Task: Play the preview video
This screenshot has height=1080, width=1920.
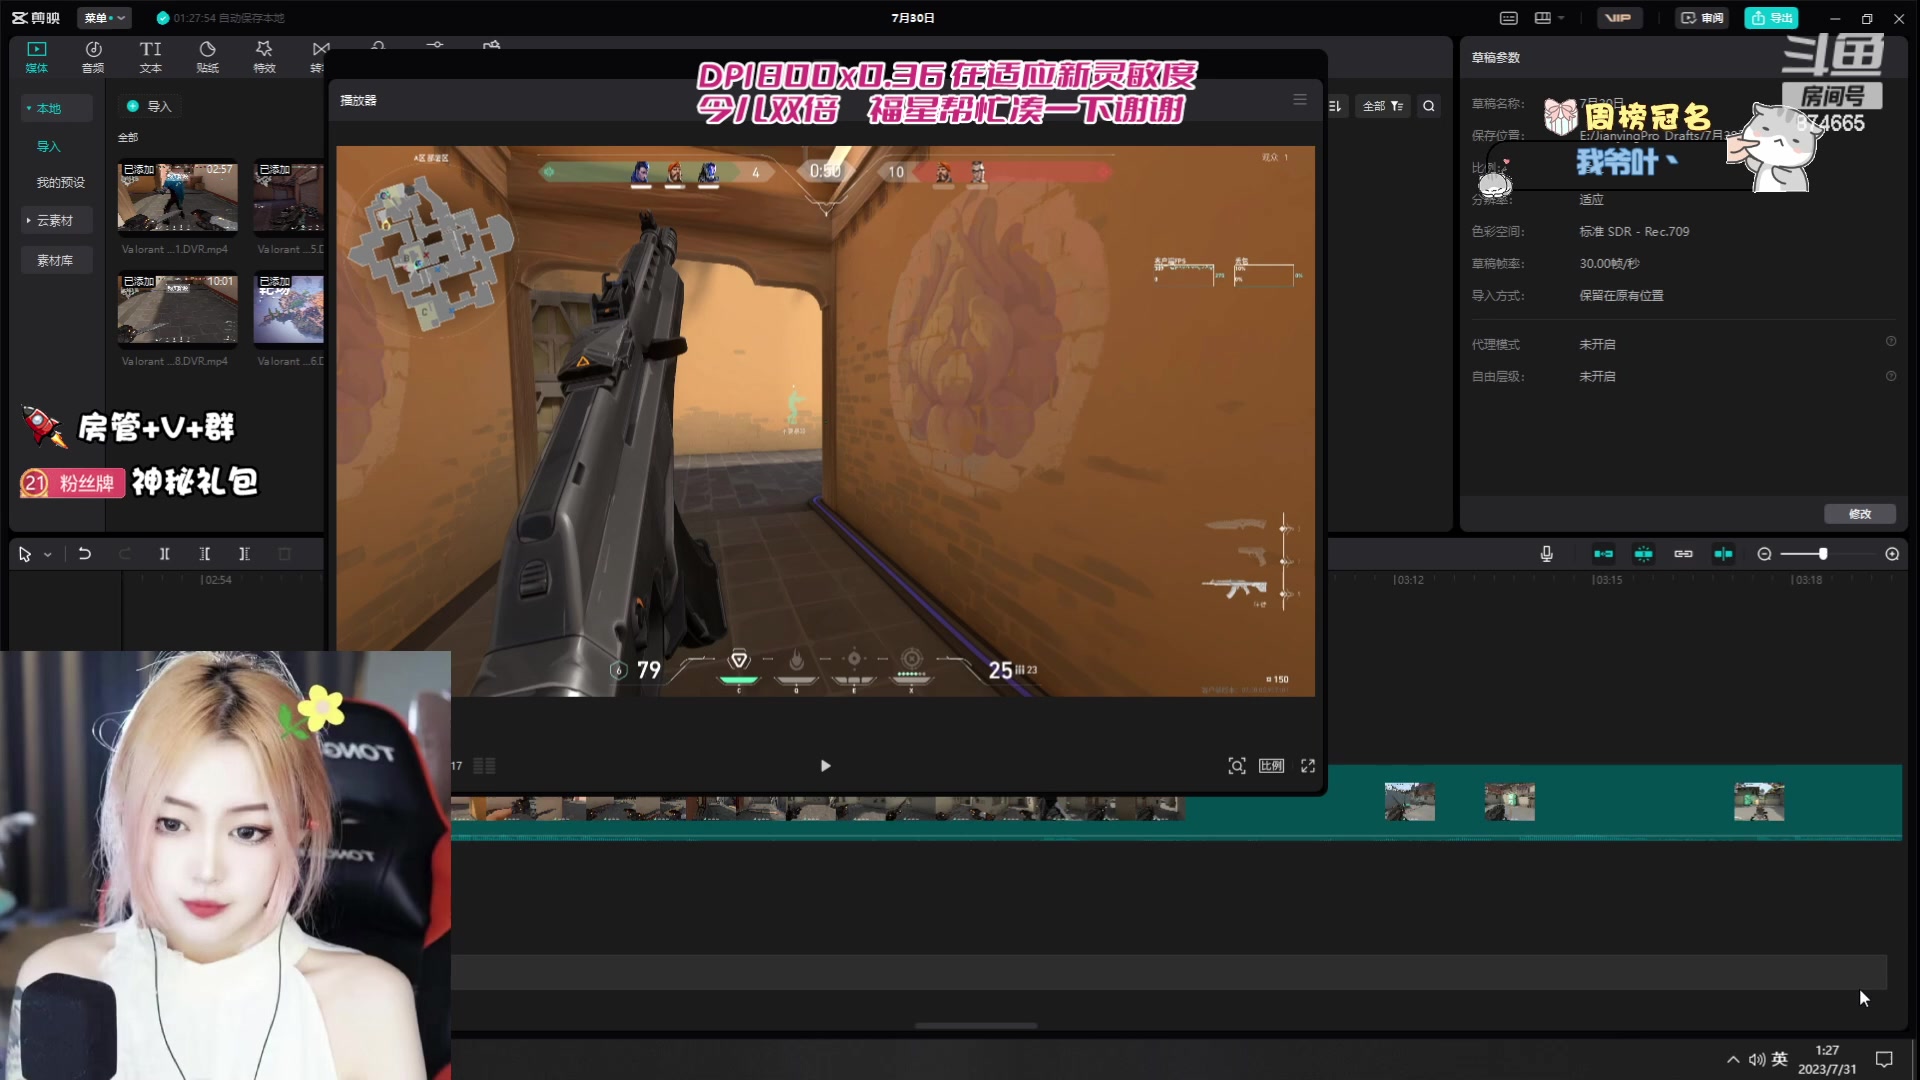Action: click(825, 766)
